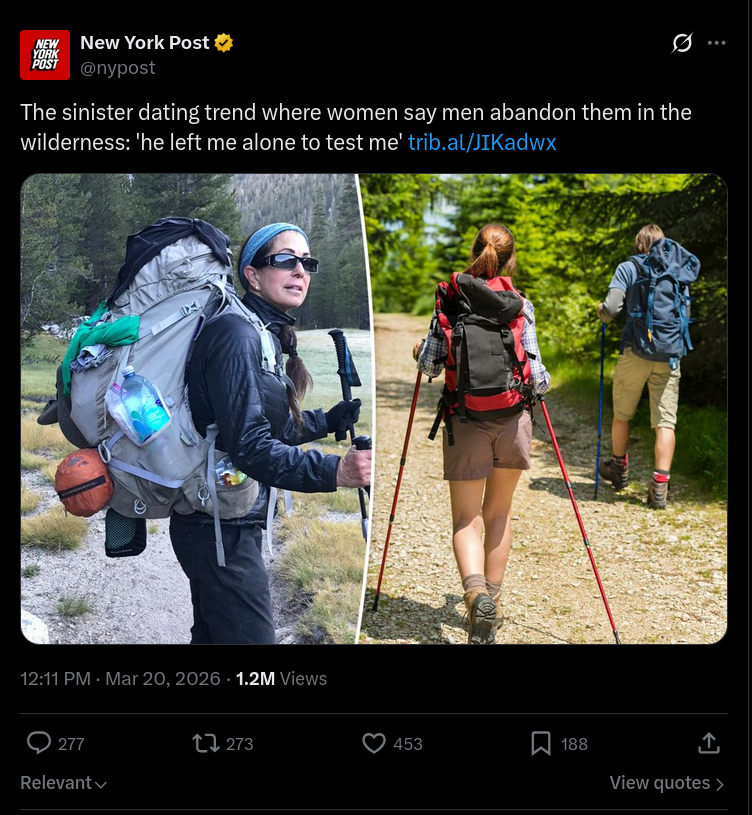
Task: Like the post with the heart icon
Action: [x=374, y=743]
